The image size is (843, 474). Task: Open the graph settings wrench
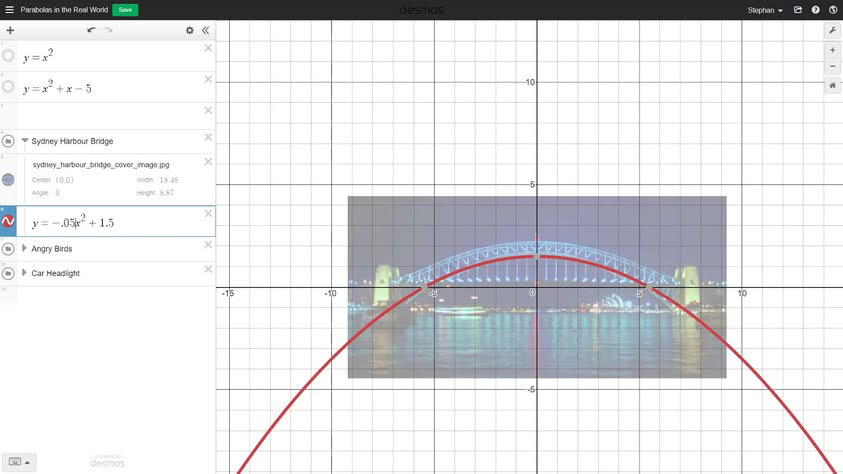(832, 31)
